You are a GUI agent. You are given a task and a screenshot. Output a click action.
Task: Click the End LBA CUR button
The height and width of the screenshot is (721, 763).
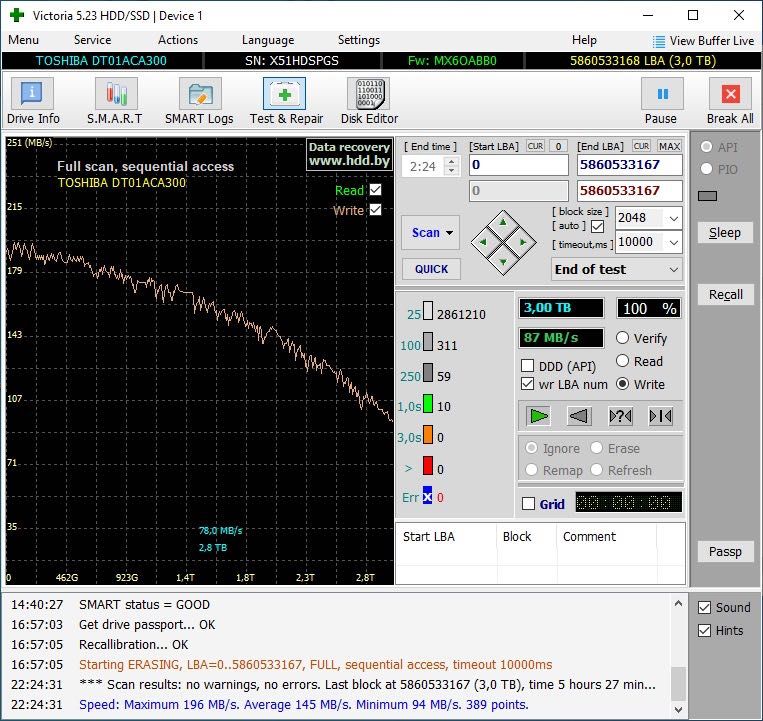[x=641, y=146]
